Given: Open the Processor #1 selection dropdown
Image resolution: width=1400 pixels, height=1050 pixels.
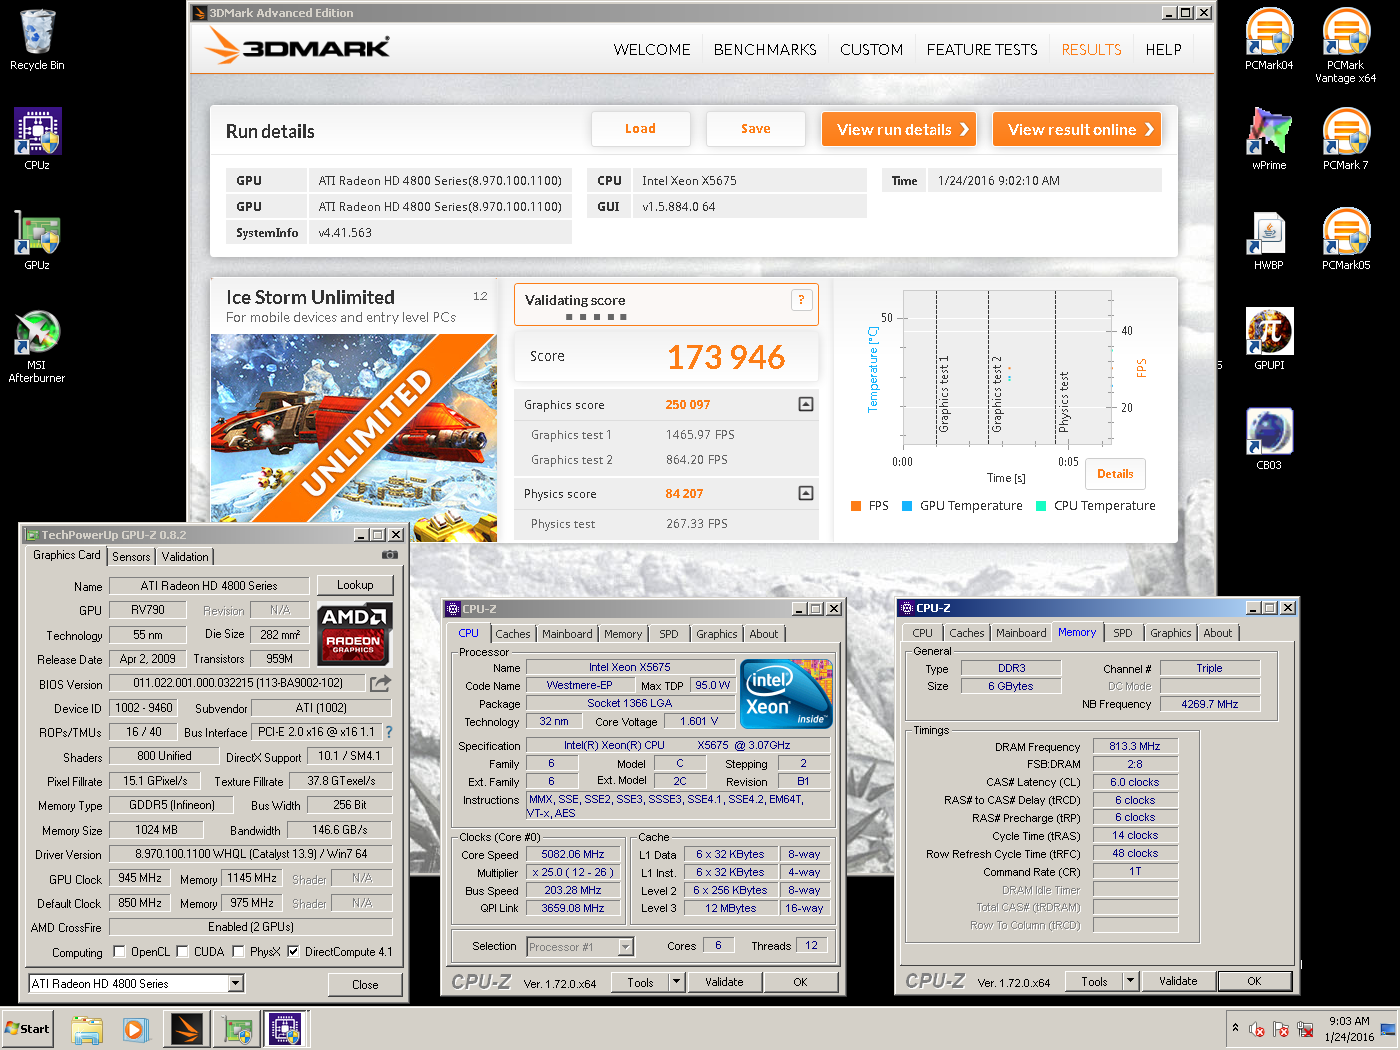Looking at the screenshot, I should [x=626, y=947].
